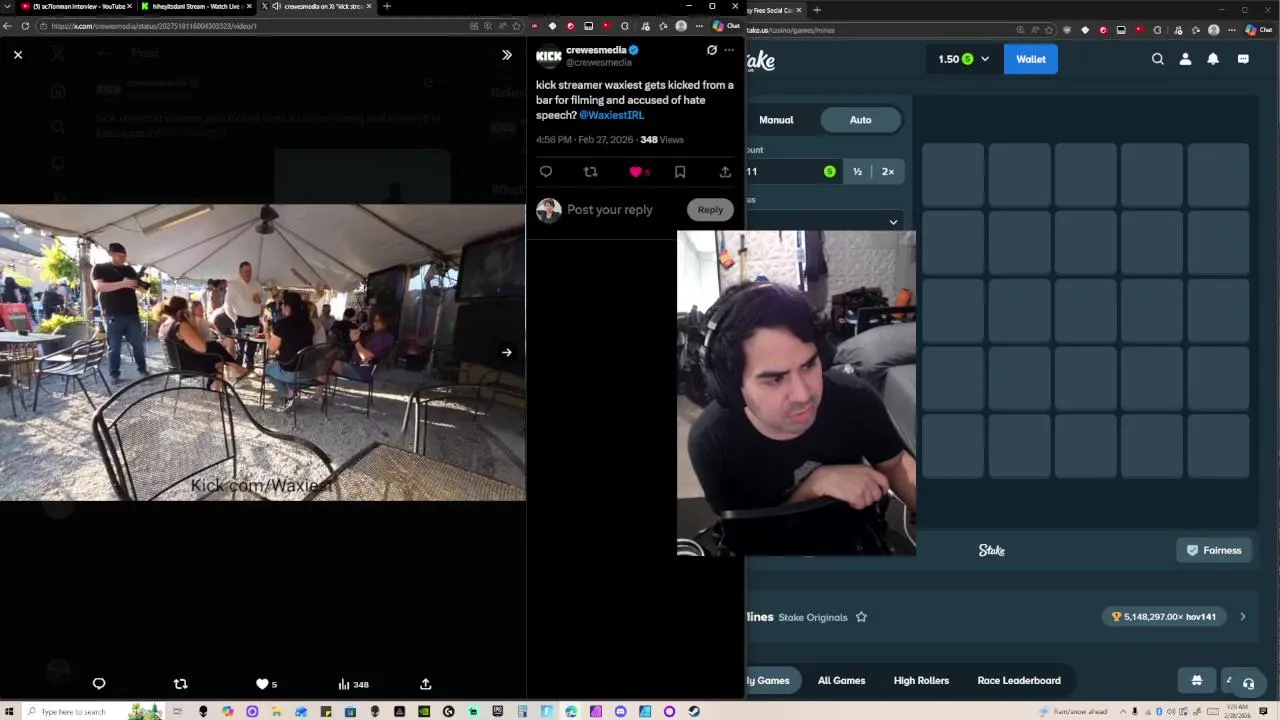The image size is (1280, 720).
Task: Click the 5,148,297.00× hov141 trophy record
Action: [1164, 617]
